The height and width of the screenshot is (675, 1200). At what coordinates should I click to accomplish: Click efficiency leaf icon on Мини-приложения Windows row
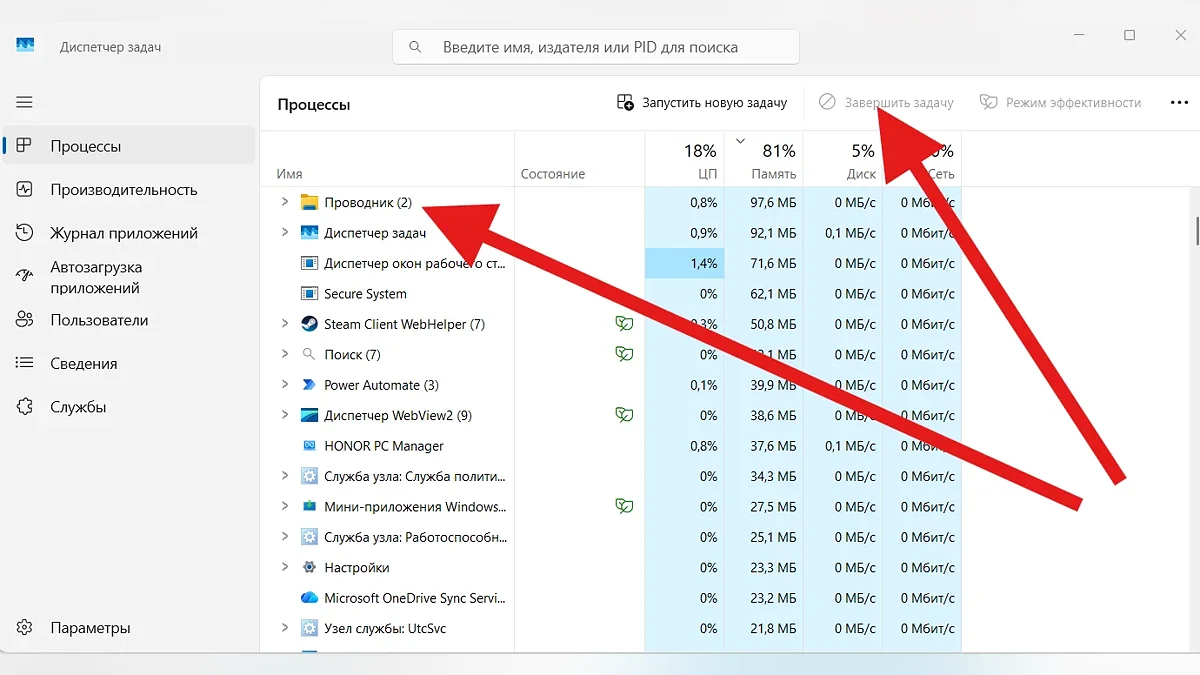(624, 506)
